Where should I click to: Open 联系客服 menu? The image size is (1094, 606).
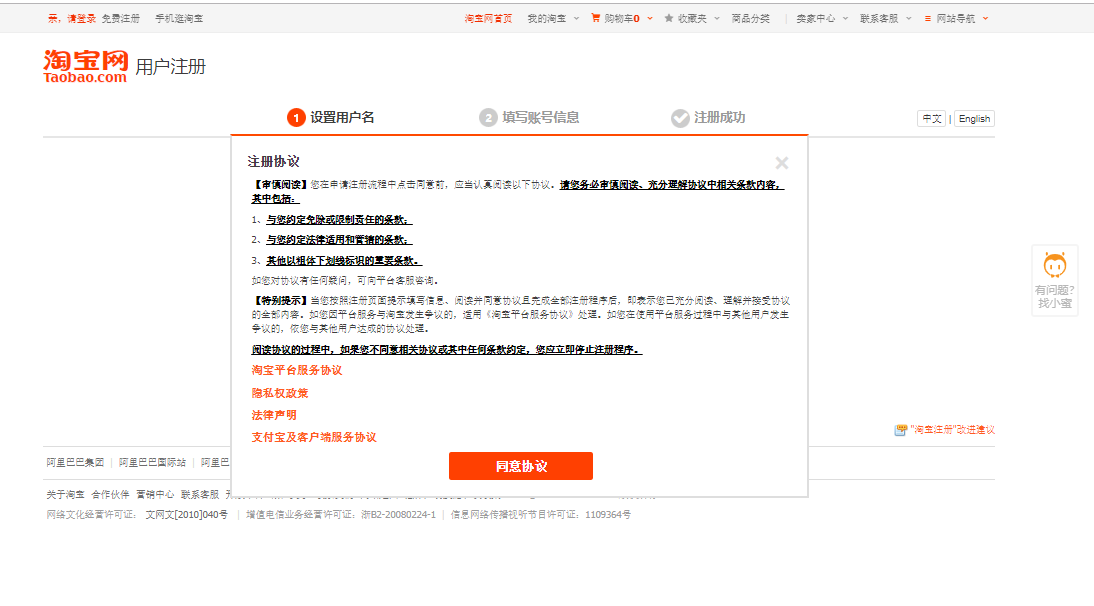[x=878, y=19]
